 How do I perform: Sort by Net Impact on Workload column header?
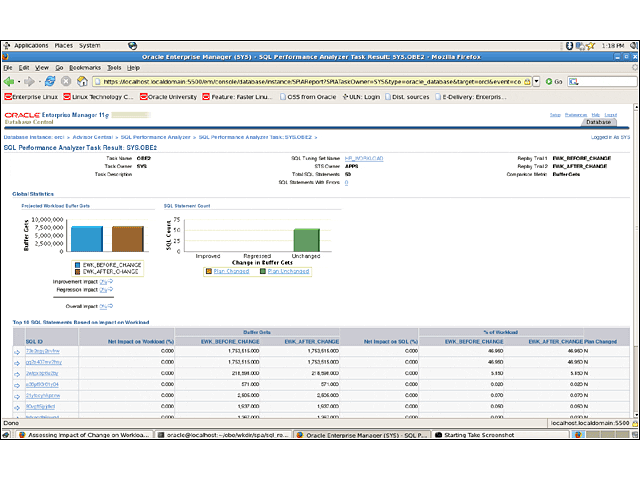141,342
